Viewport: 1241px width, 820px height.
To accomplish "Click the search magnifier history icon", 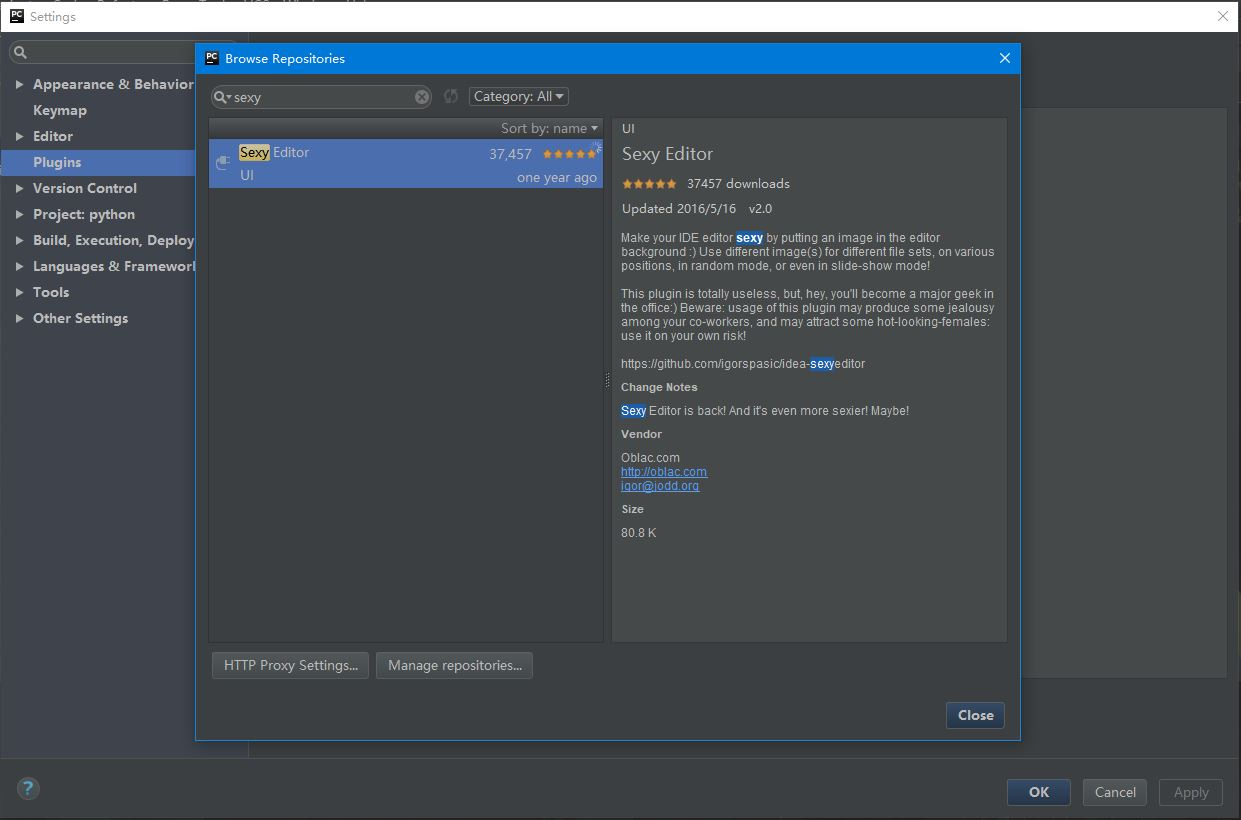I will (x=222, y=97).
